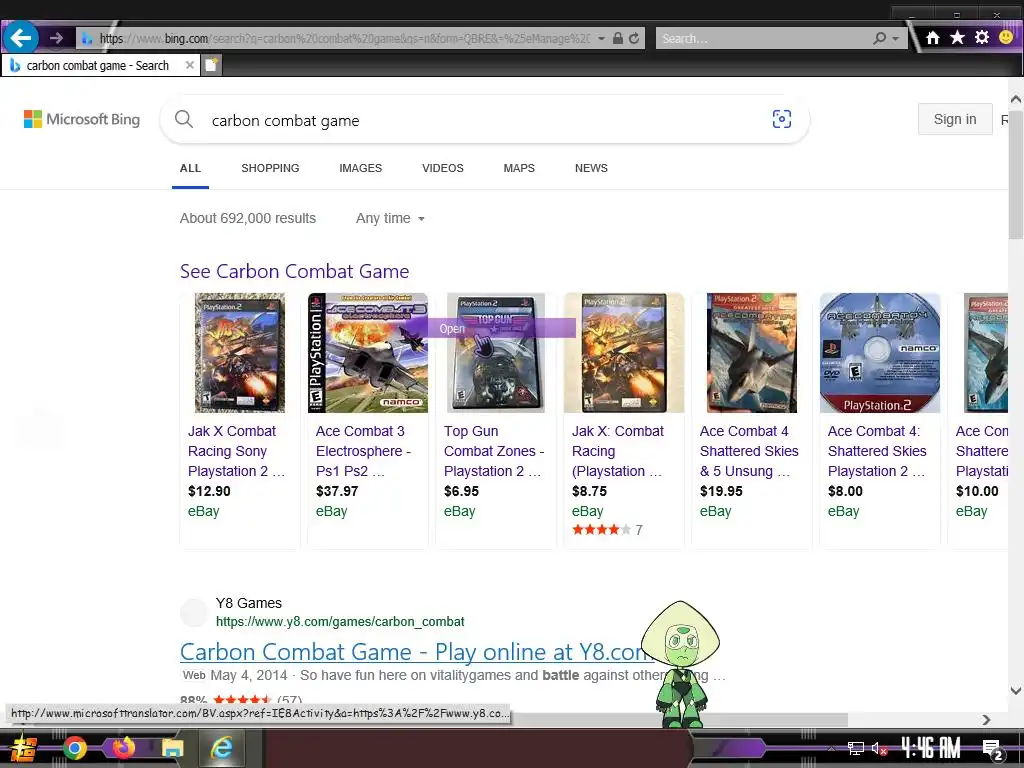This screenshot has width=1024, height=768.
Task: Switch to the VIDEOS results tab
Action: (x=443, y=168)
